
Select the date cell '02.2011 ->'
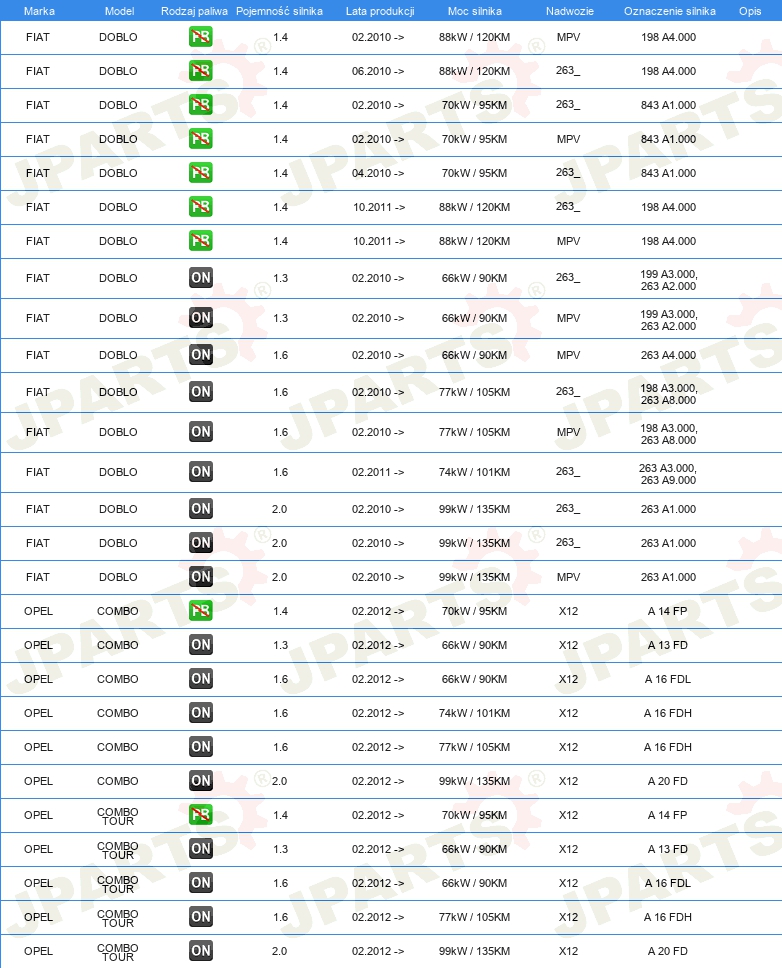tap(378, 472)
